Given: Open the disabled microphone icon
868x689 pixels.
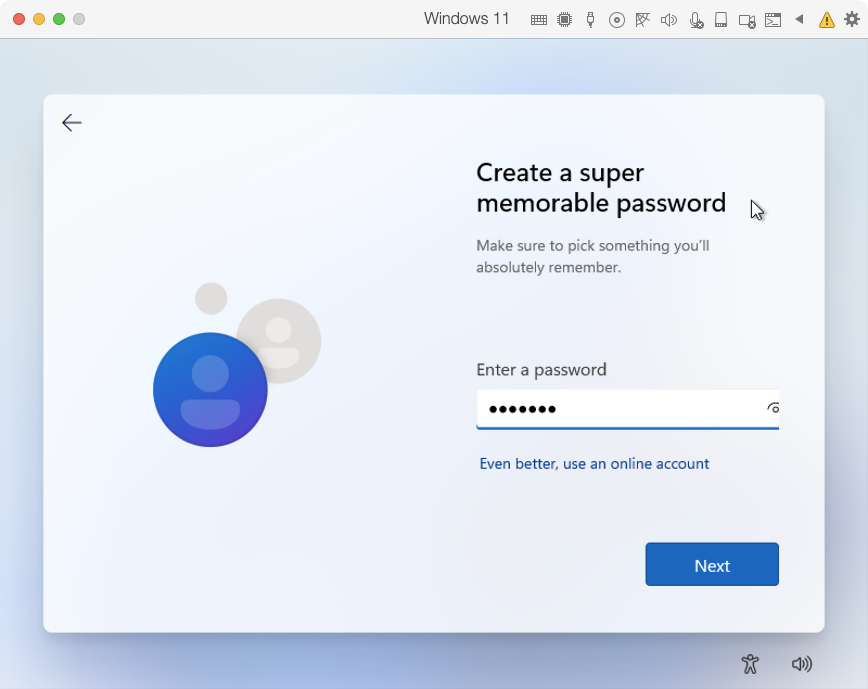Looking at the screenshot, I should [696, 20].
